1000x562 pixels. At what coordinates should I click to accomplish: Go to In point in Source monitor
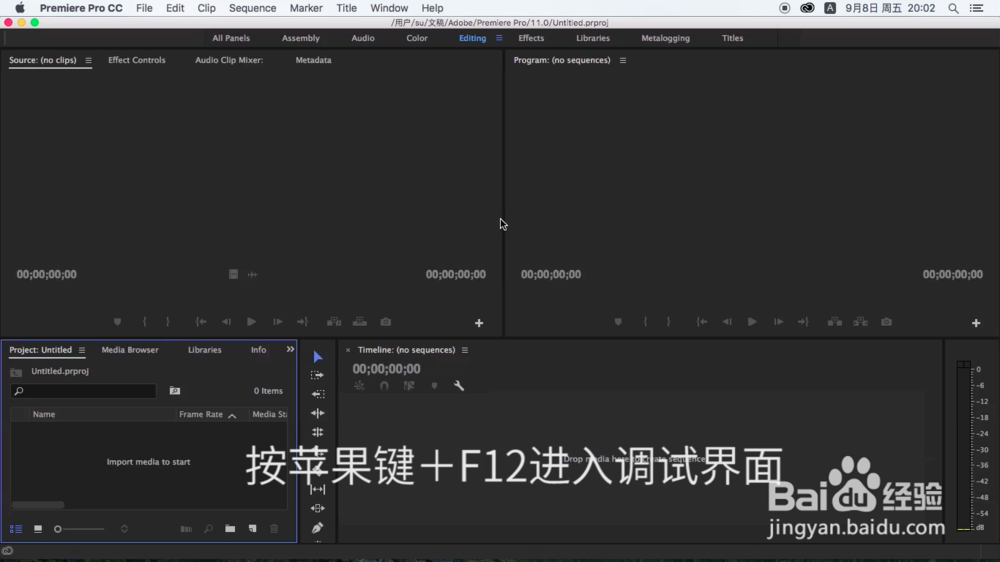[201, 322]
